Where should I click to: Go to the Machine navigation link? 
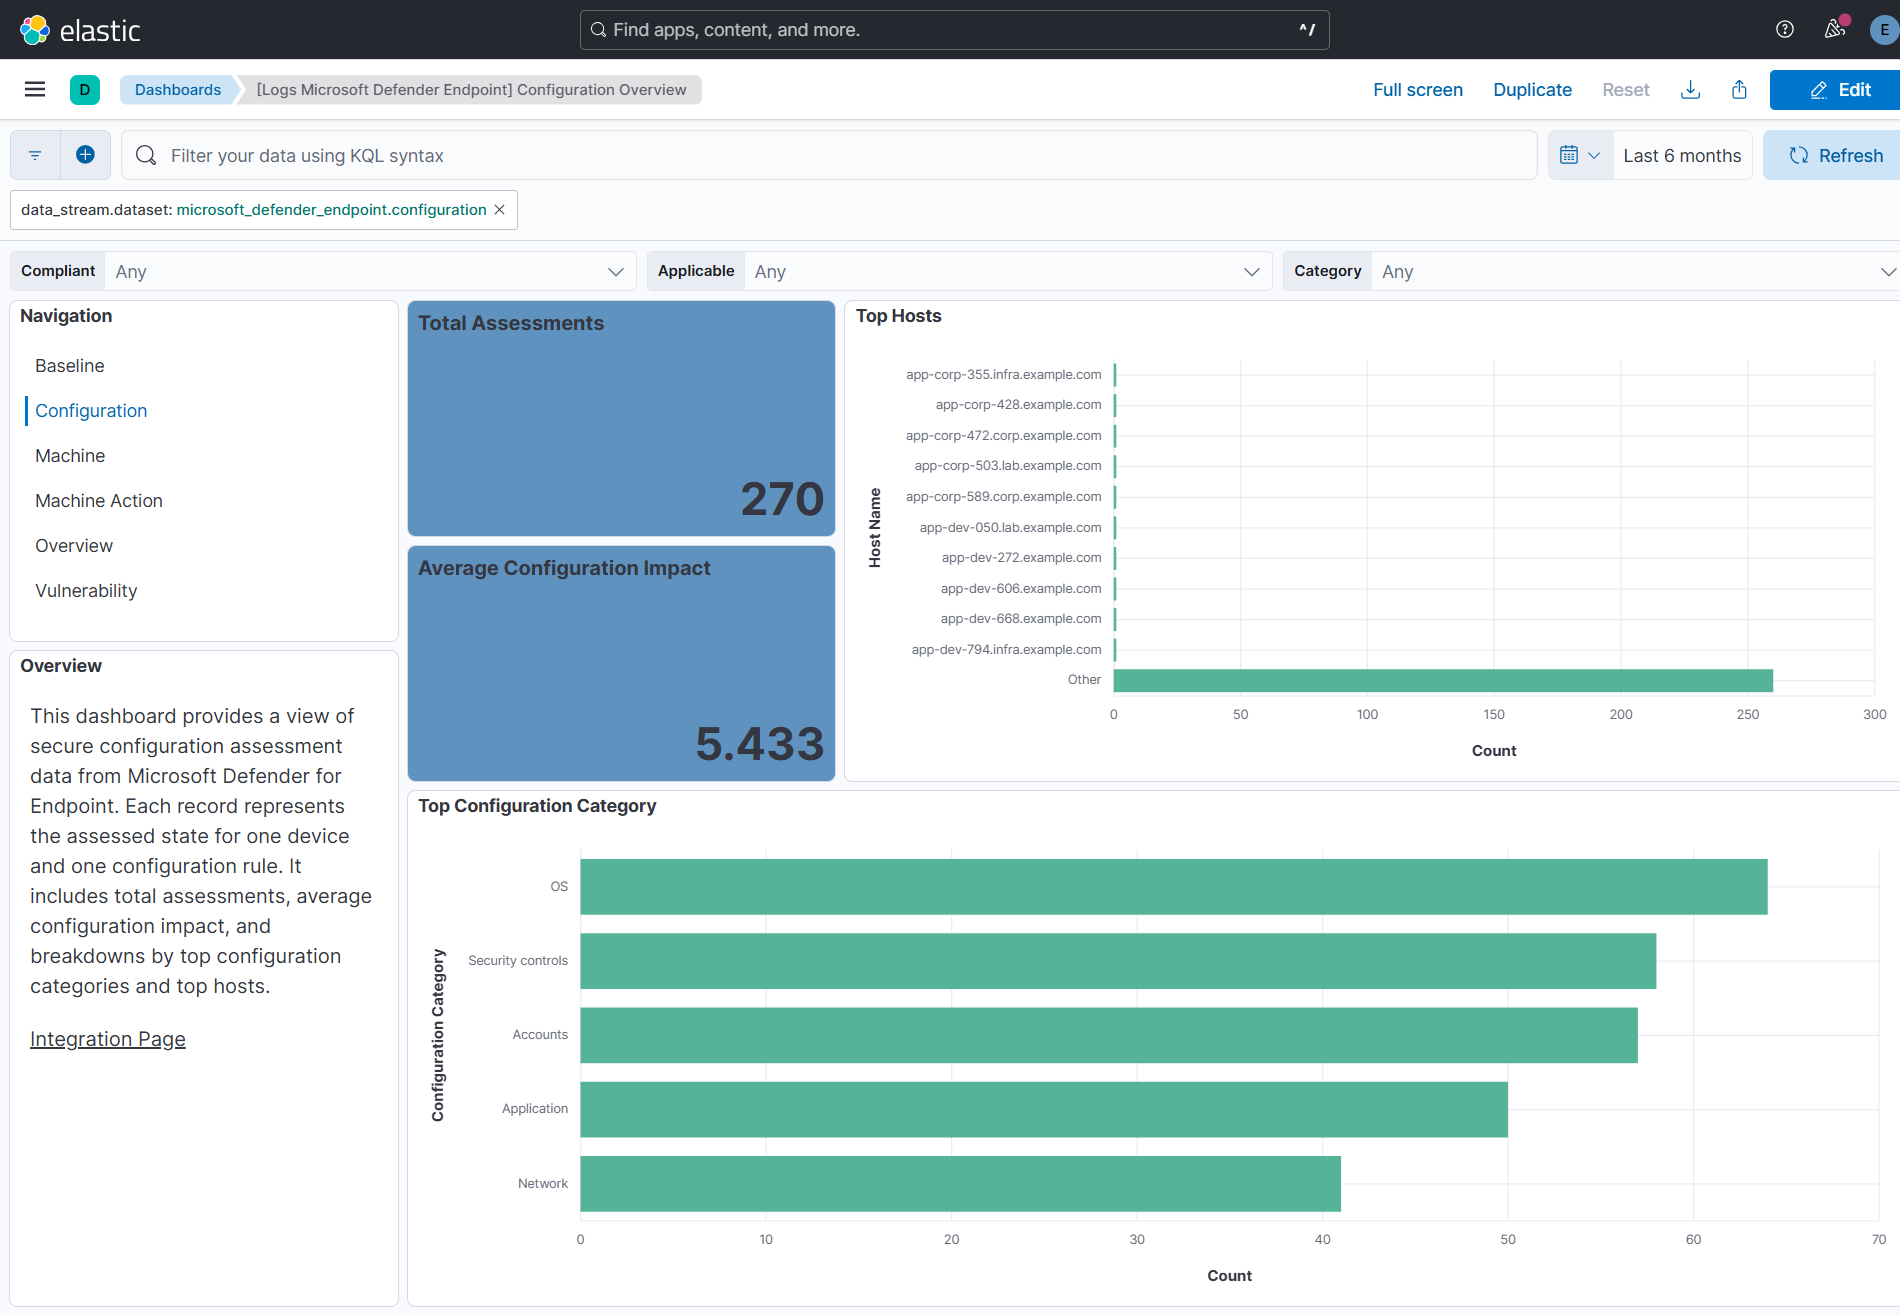[x=70, y=456]
